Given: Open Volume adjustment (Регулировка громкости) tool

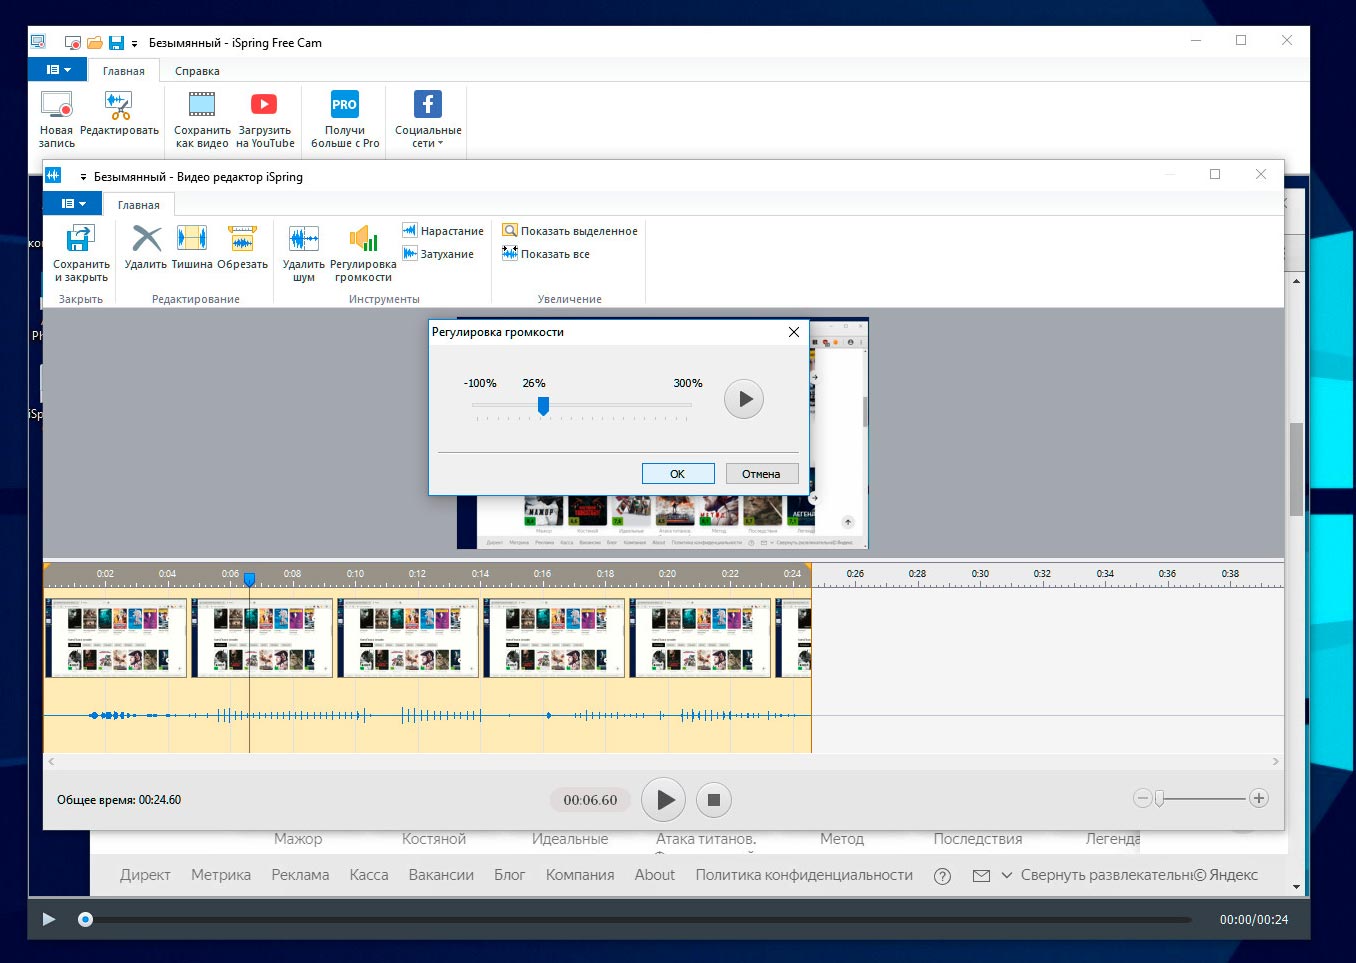Looking at the screenshot, I should [x=363, y=240].
